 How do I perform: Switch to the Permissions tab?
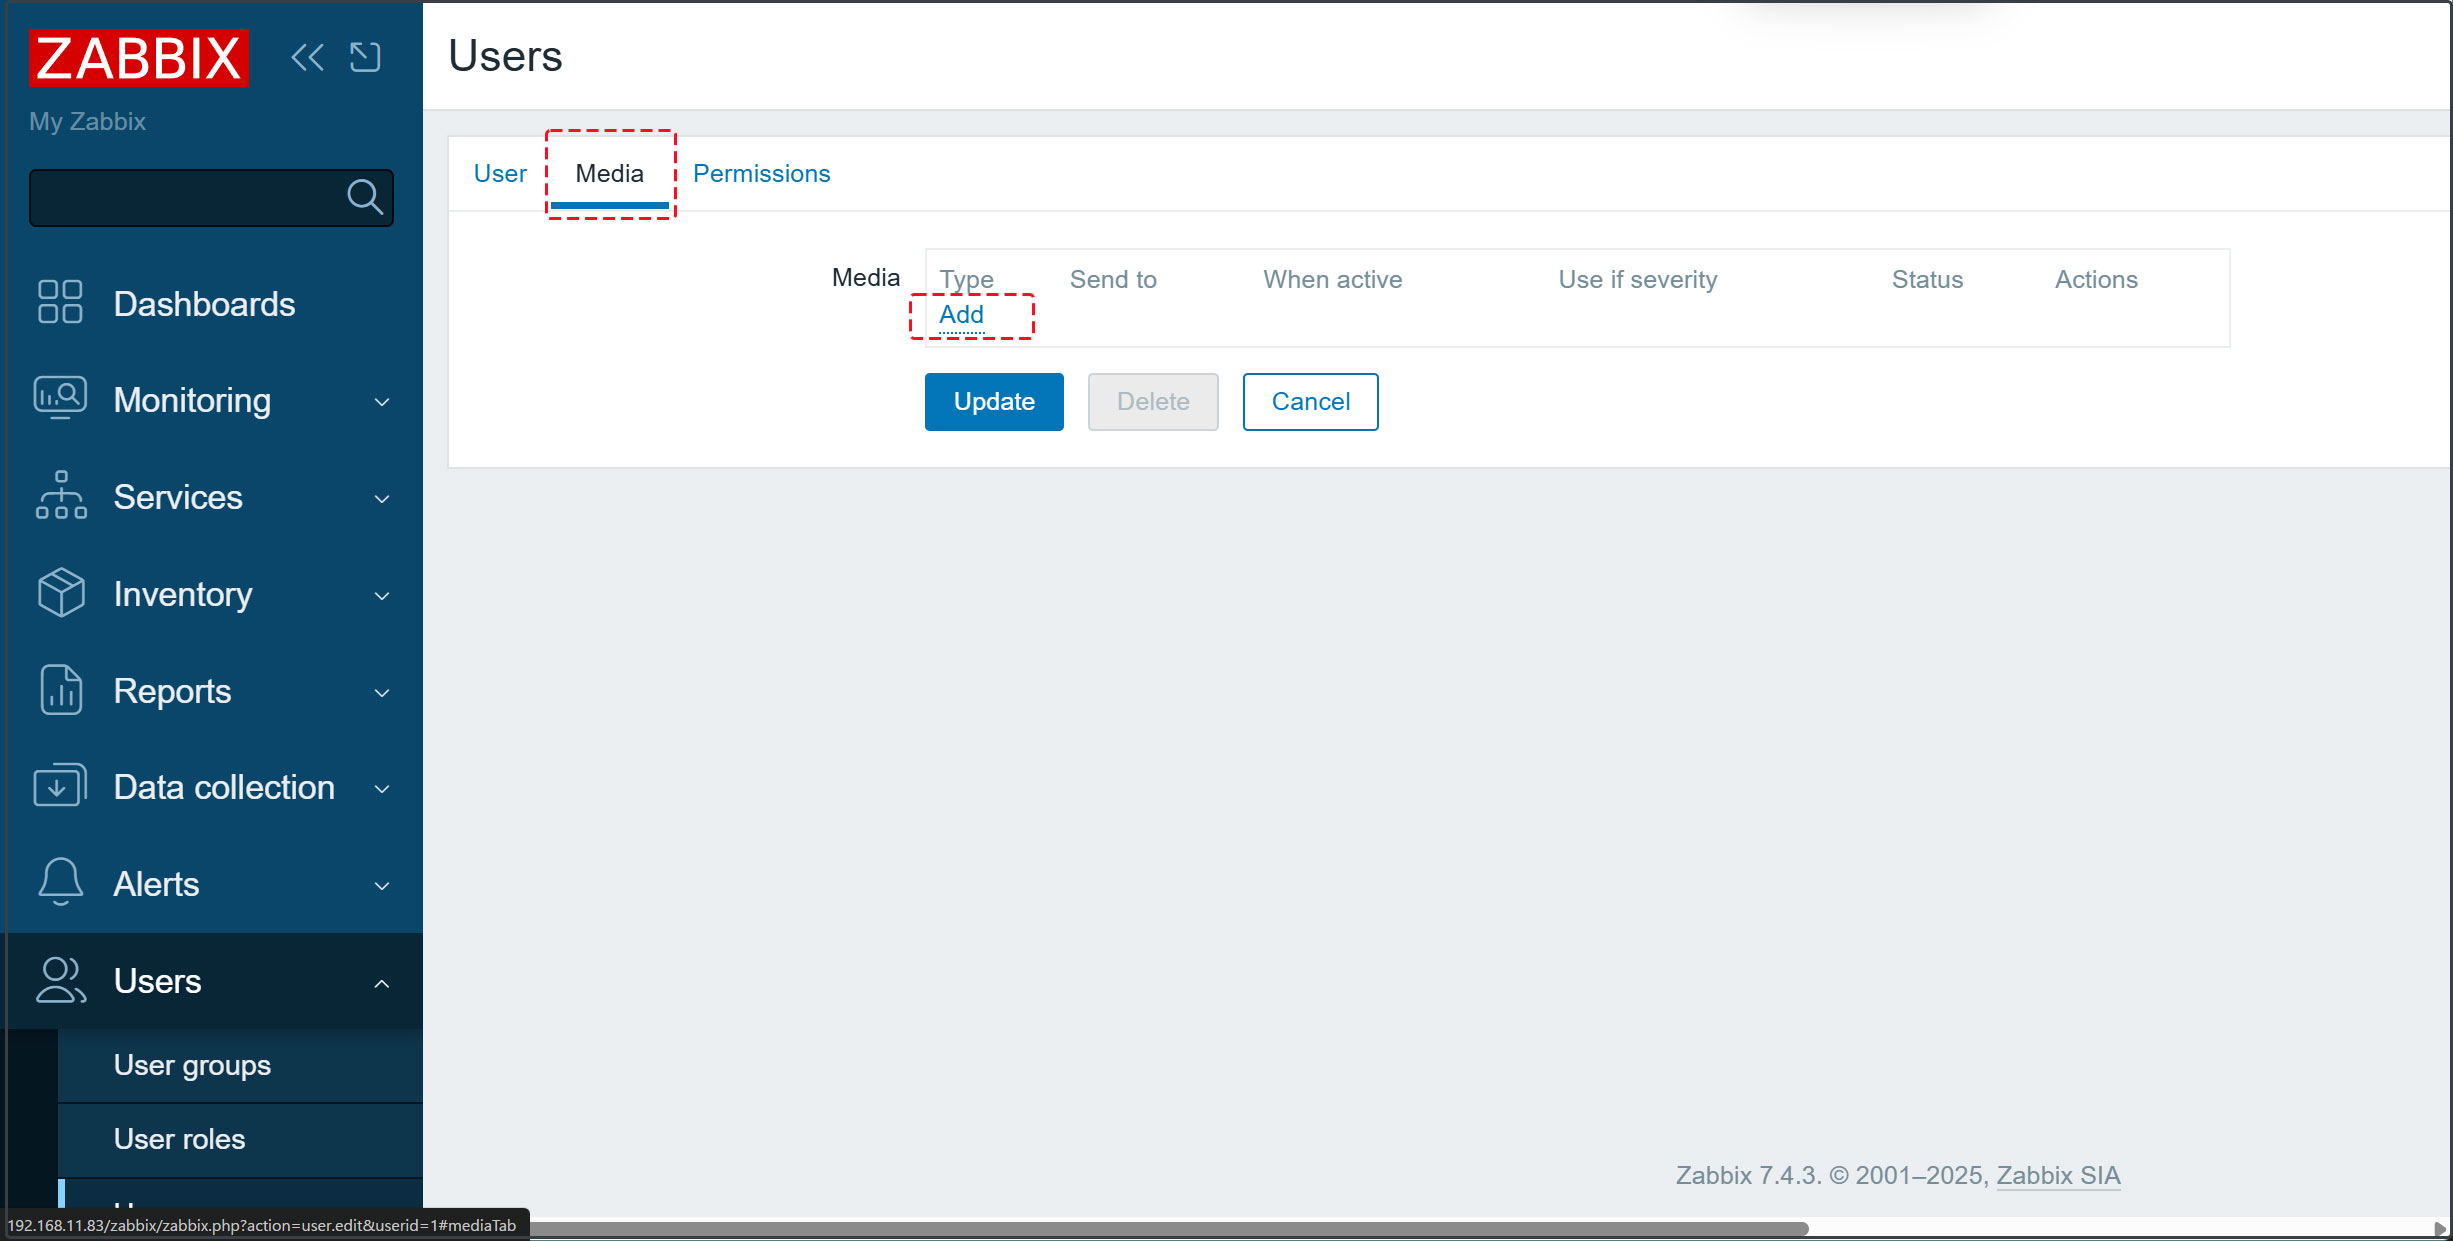761,174
